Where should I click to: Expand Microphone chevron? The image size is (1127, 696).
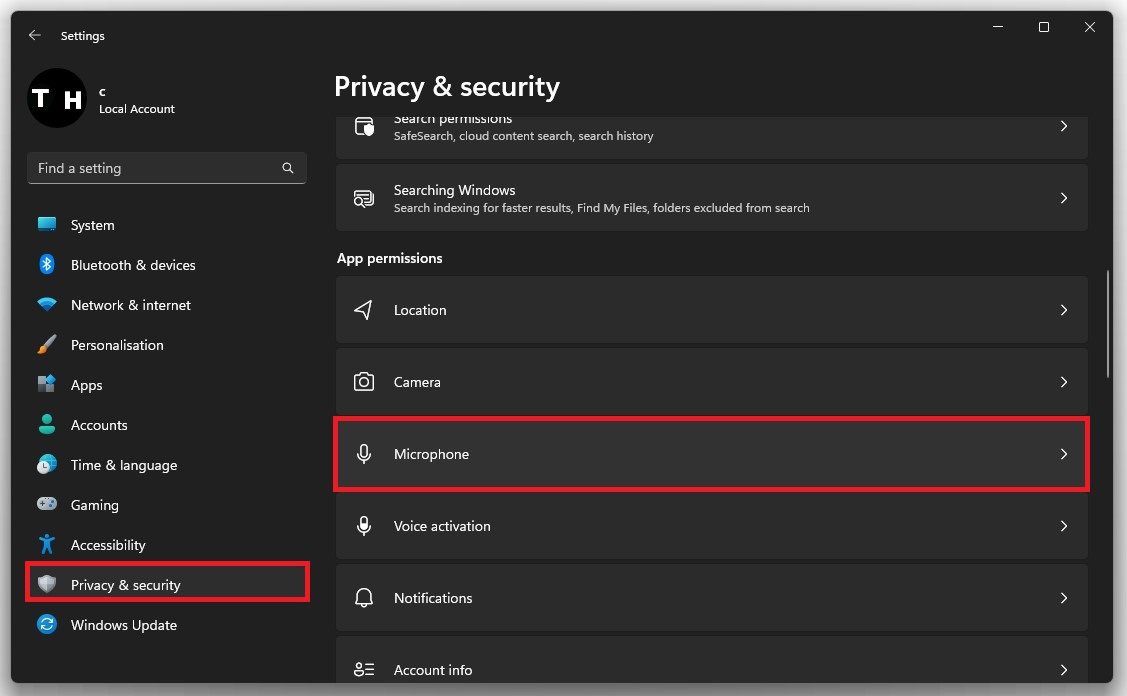[x=1064, y=454]
